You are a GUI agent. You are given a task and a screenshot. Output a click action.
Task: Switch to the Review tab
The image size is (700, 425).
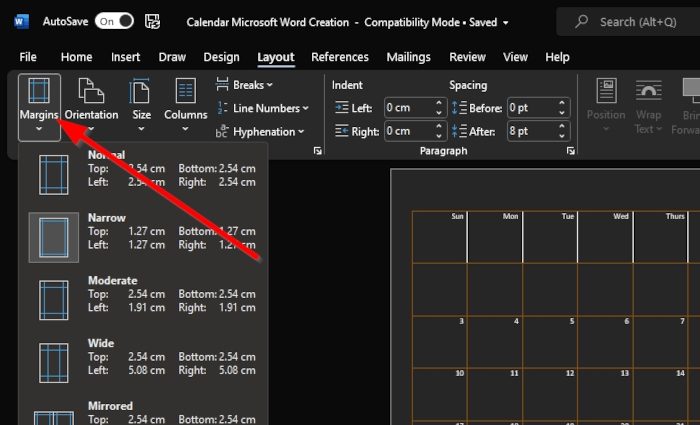click(x=467, y=57)
